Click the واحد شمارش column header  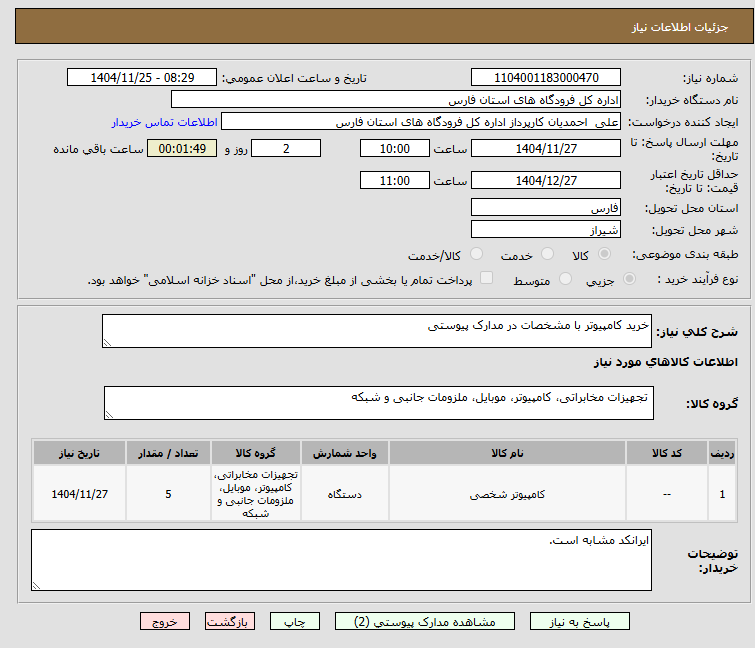pos(345,453)
